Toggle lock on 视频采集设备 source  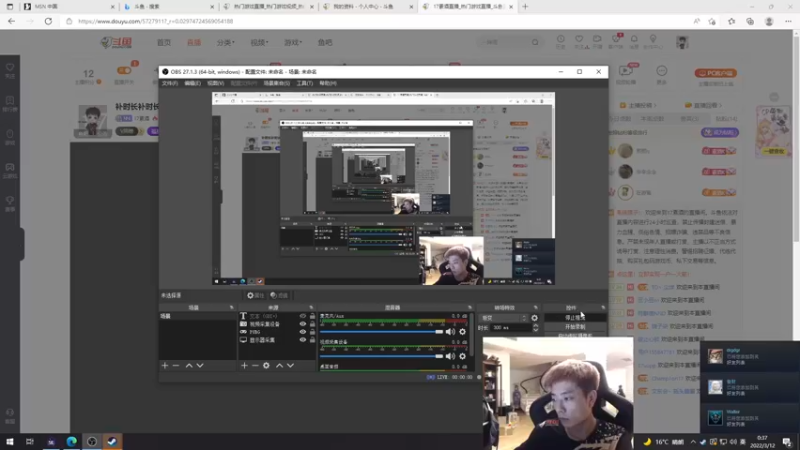click(312, 324)
